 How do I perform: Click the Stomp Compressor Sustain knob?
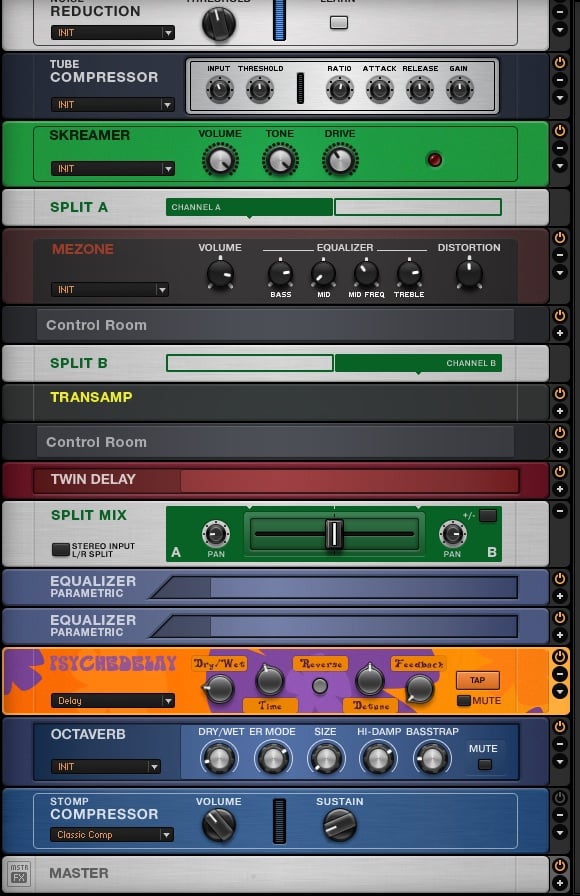[340, 825]
